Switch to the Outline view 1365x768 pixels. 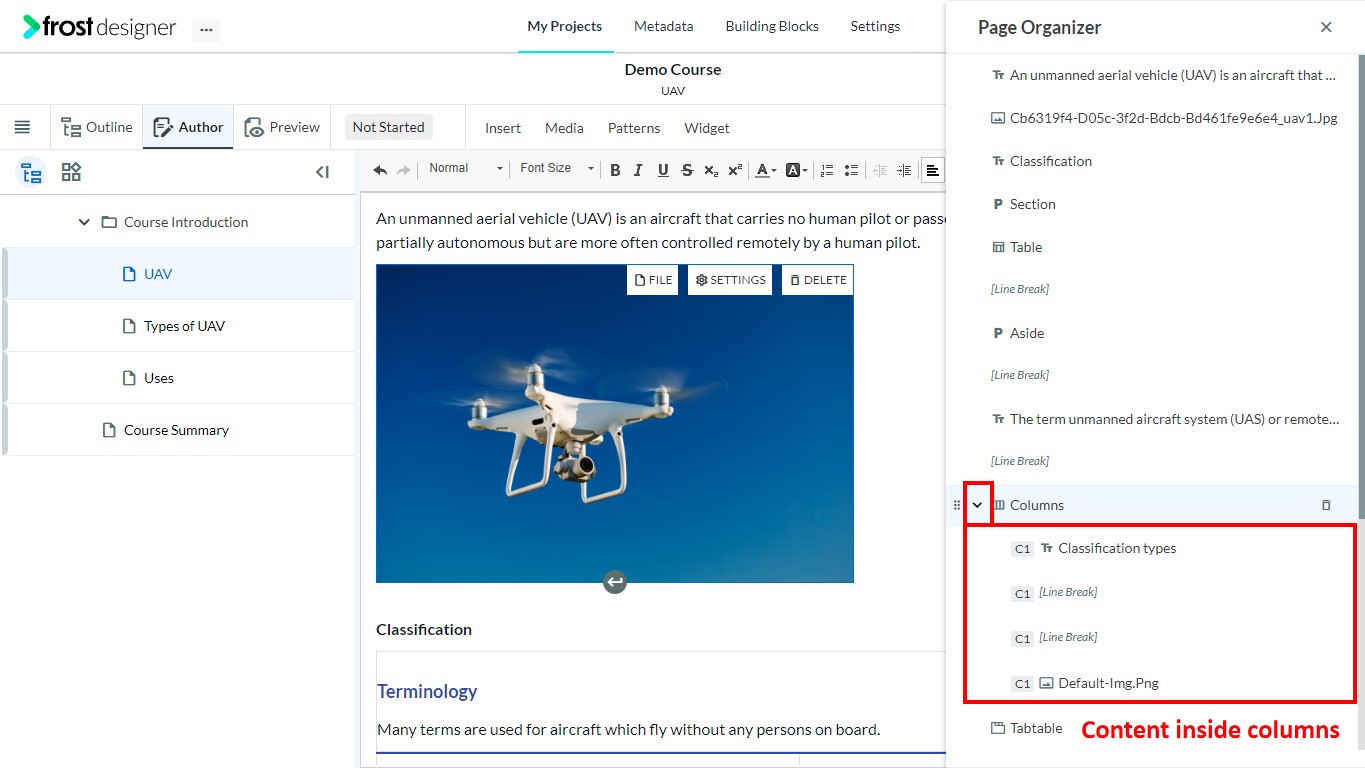pyautogui.click(x=97, y=127)
